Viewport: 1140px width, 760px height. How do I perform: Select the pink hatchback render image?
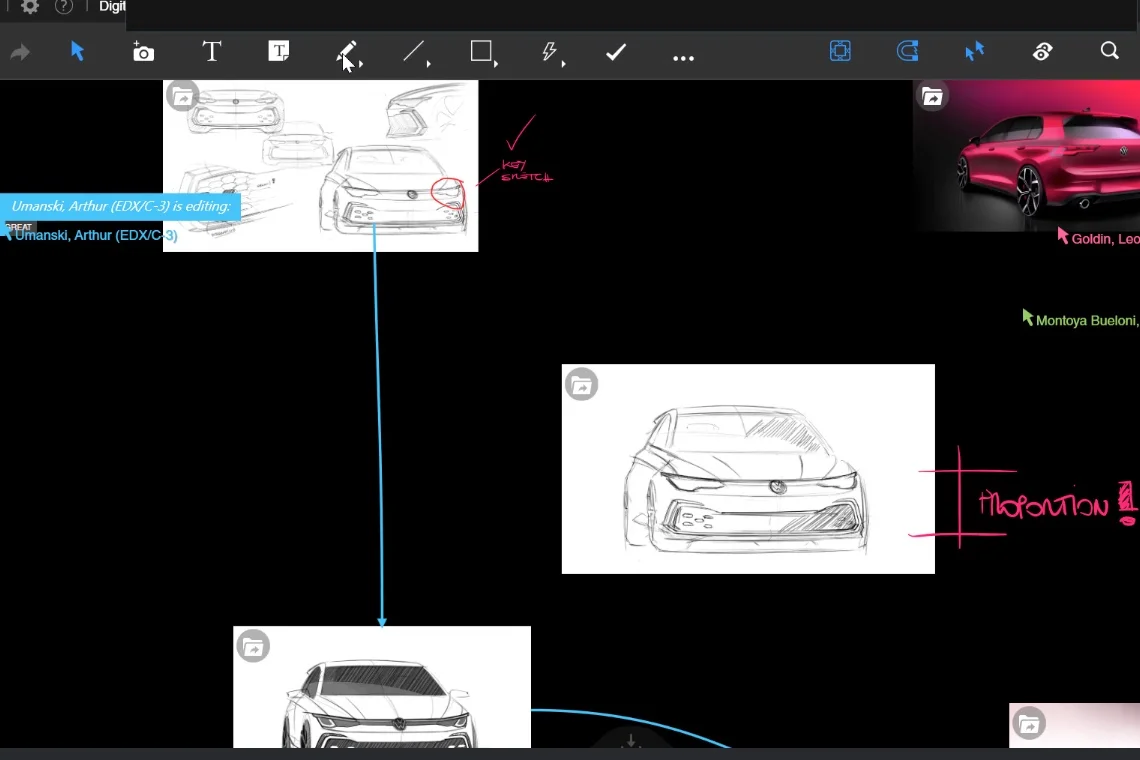coord(1027,156)
